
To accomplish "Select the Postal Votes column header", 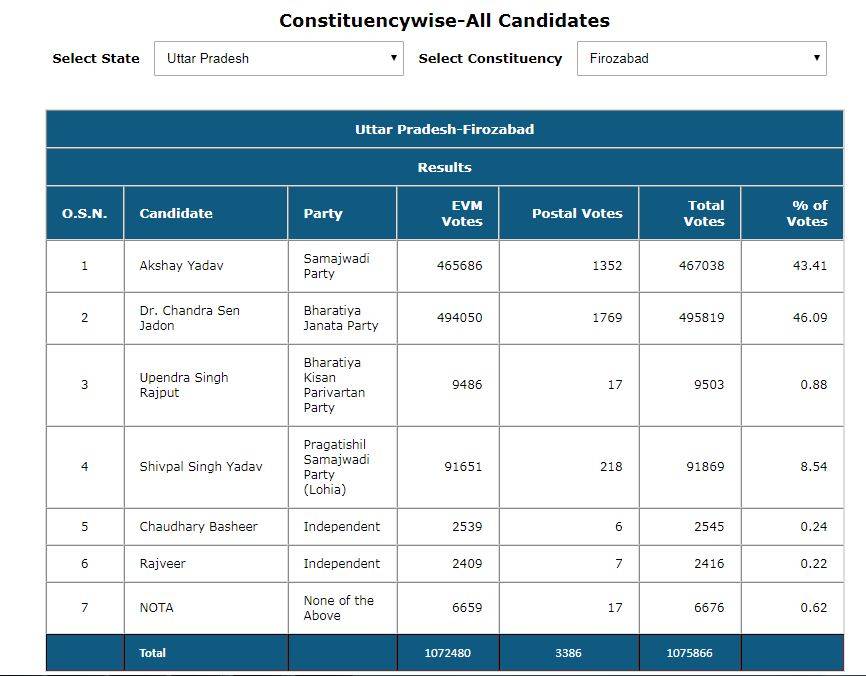I will 577,213.
